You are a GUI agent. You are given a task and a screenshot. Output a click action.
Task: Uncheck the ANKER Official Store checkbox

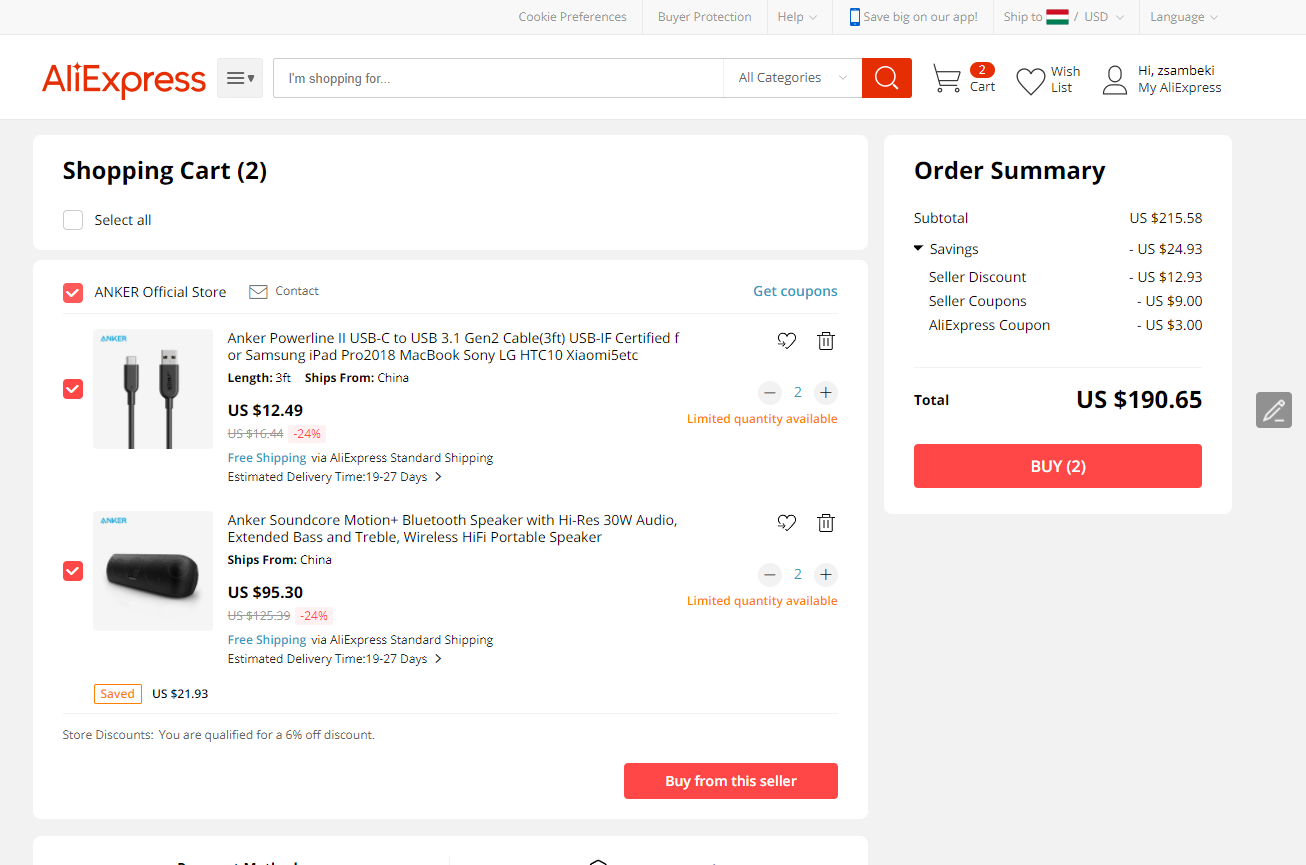[73, 292]
